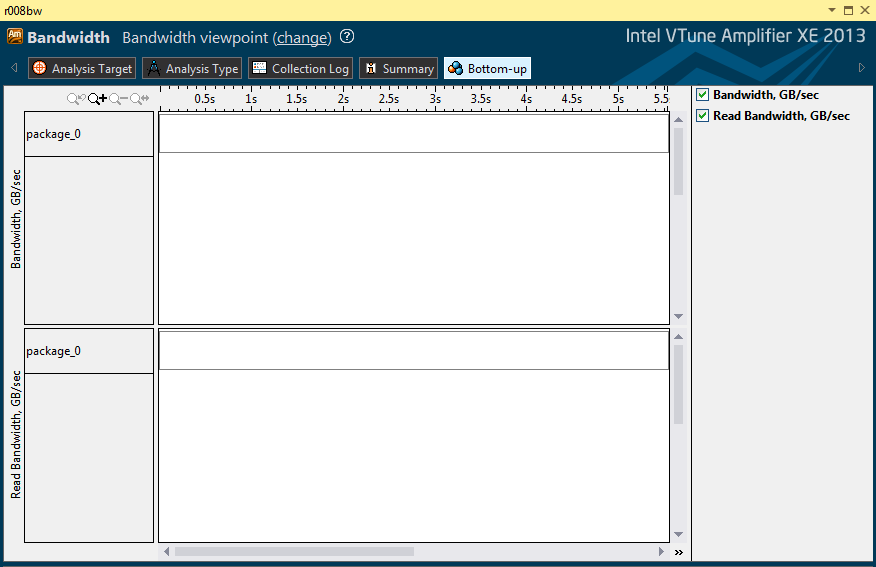Viewport: 876px width, 567px height.
Task: Maximize the r008bw window
Action: tap(849, 10)
